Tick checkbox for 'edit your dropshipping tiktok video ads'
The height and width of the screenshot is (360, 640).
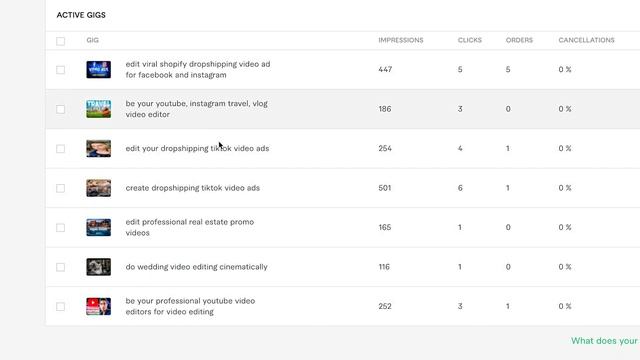pyautogui.click(x=60, y=149)
